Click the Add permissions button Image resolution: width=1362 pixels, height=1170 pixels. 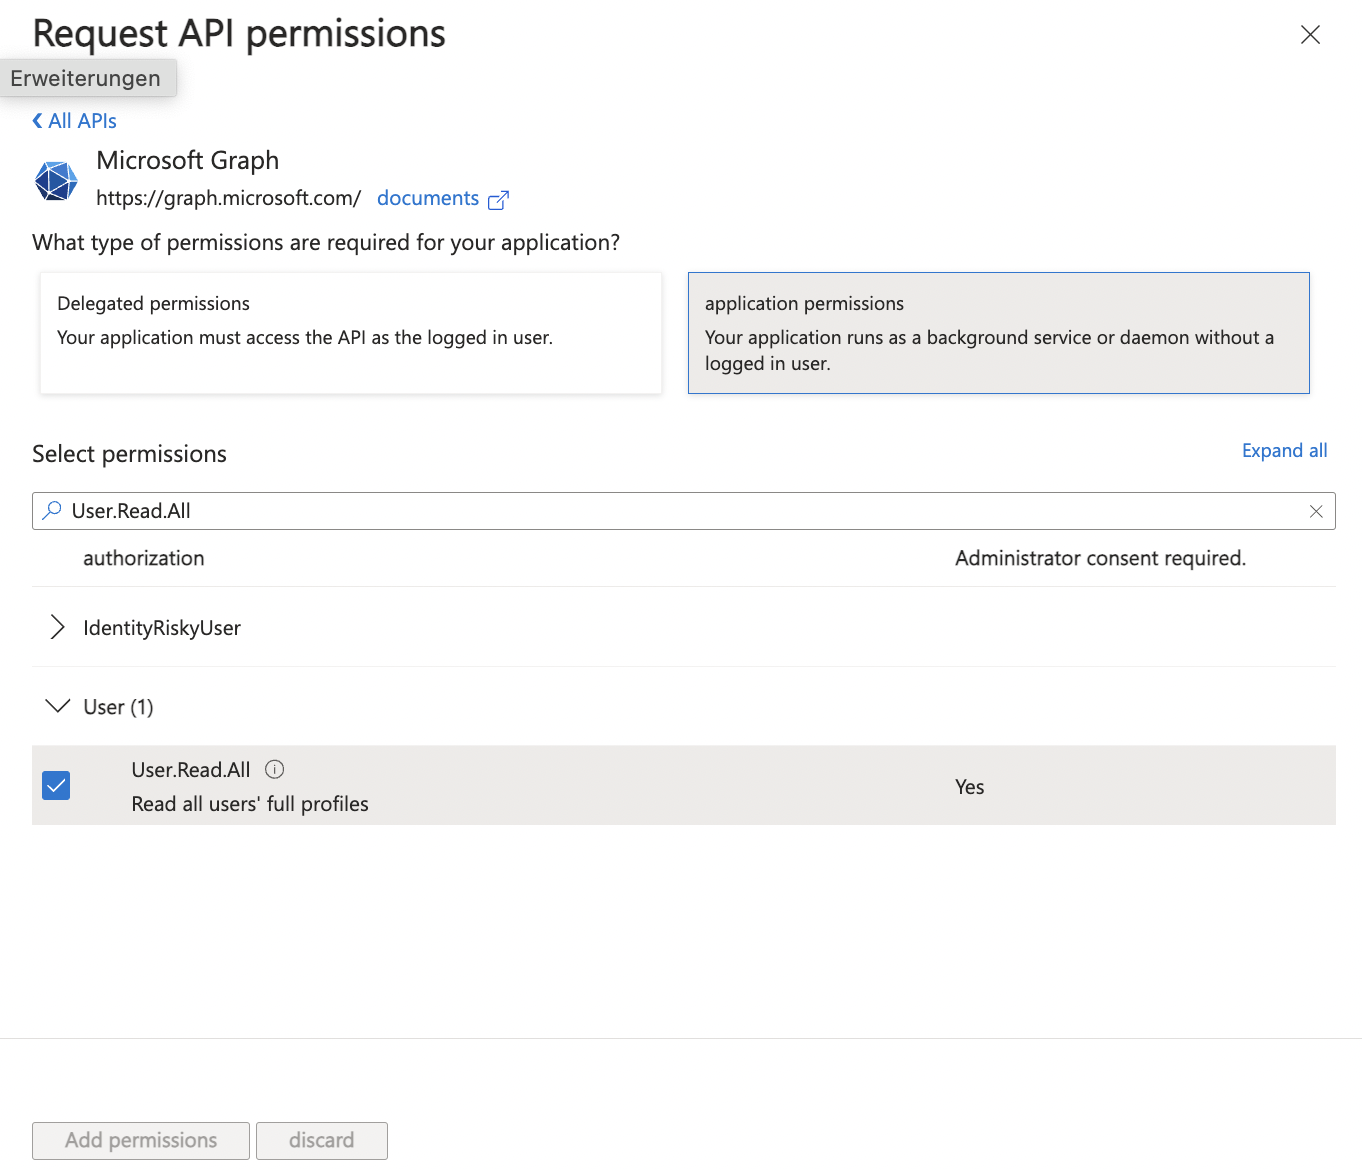coord(141,1141)
